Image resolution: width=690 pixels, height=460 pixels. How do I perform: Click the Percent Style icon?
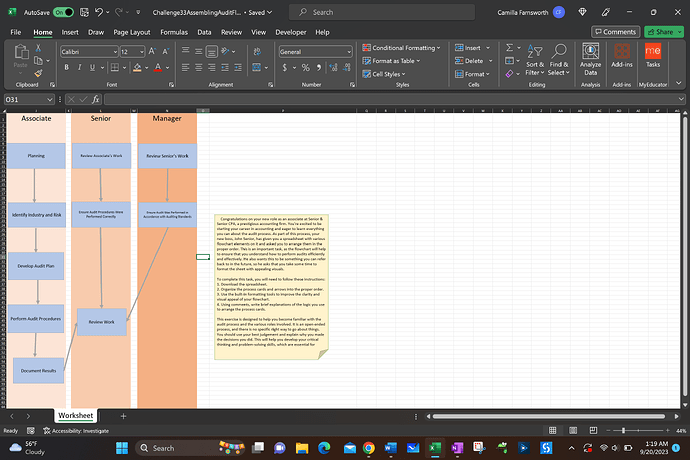[305, 67]
